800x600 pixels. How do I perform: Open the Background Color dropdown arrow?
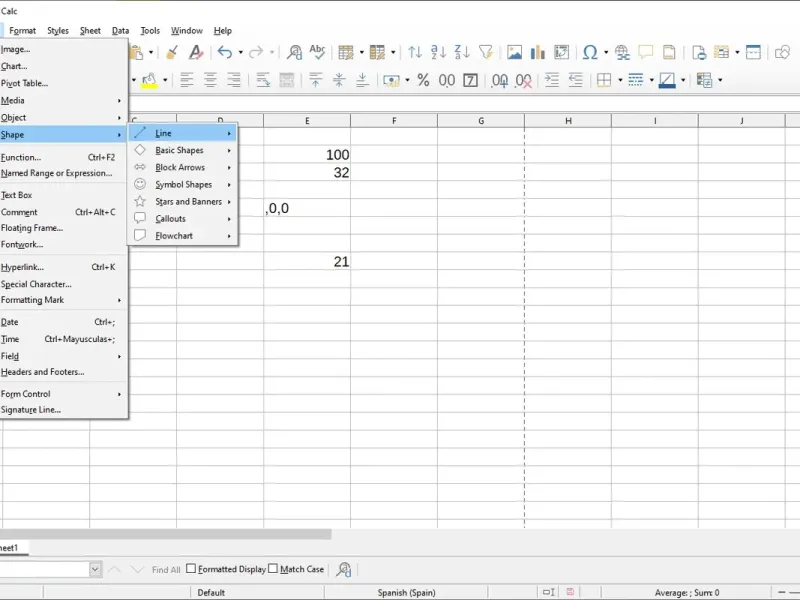pos(165,80)
